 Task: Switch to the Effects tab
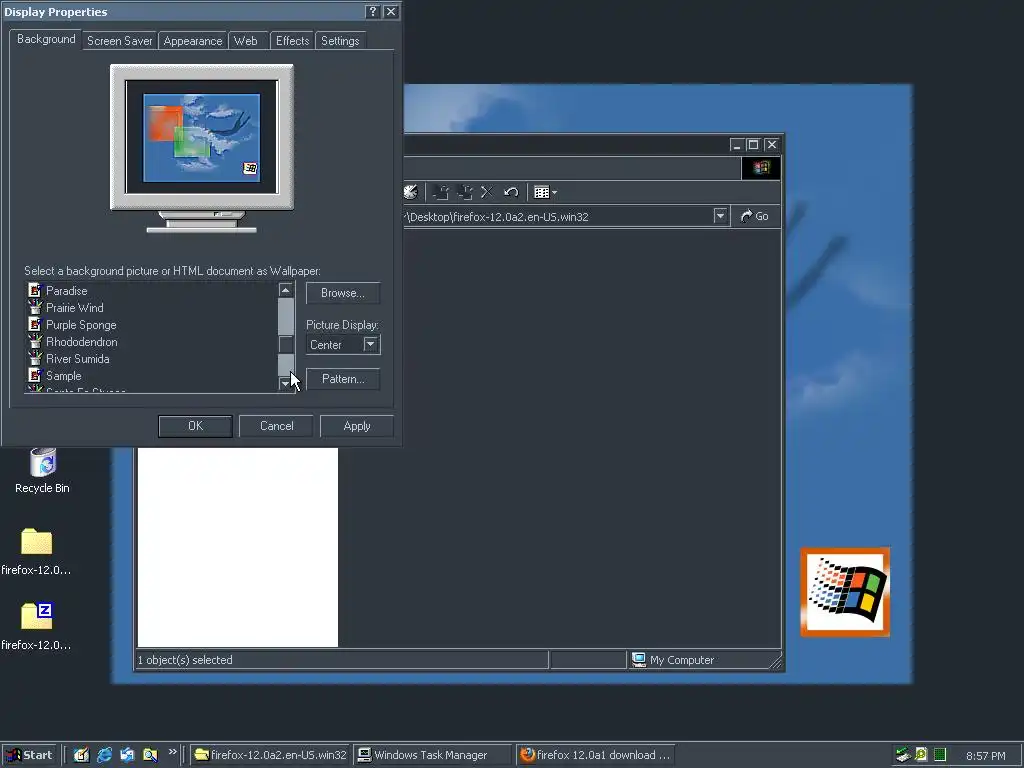pos(292,40)
